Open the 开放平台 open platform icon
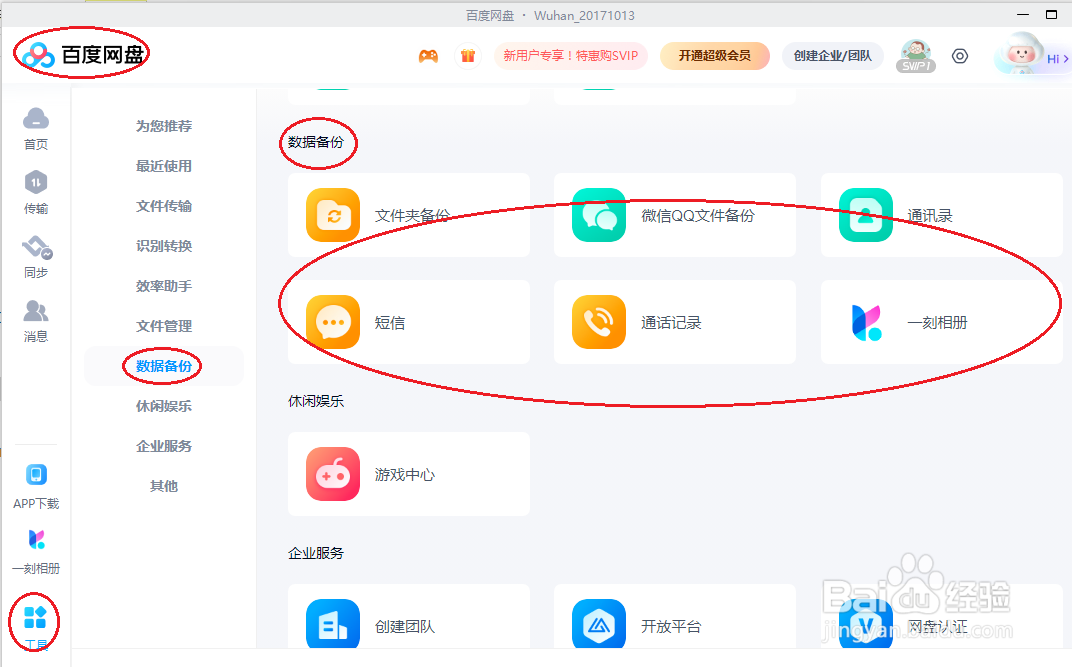The width and height of the screenshot is (1072, 667). click(599, 623)
